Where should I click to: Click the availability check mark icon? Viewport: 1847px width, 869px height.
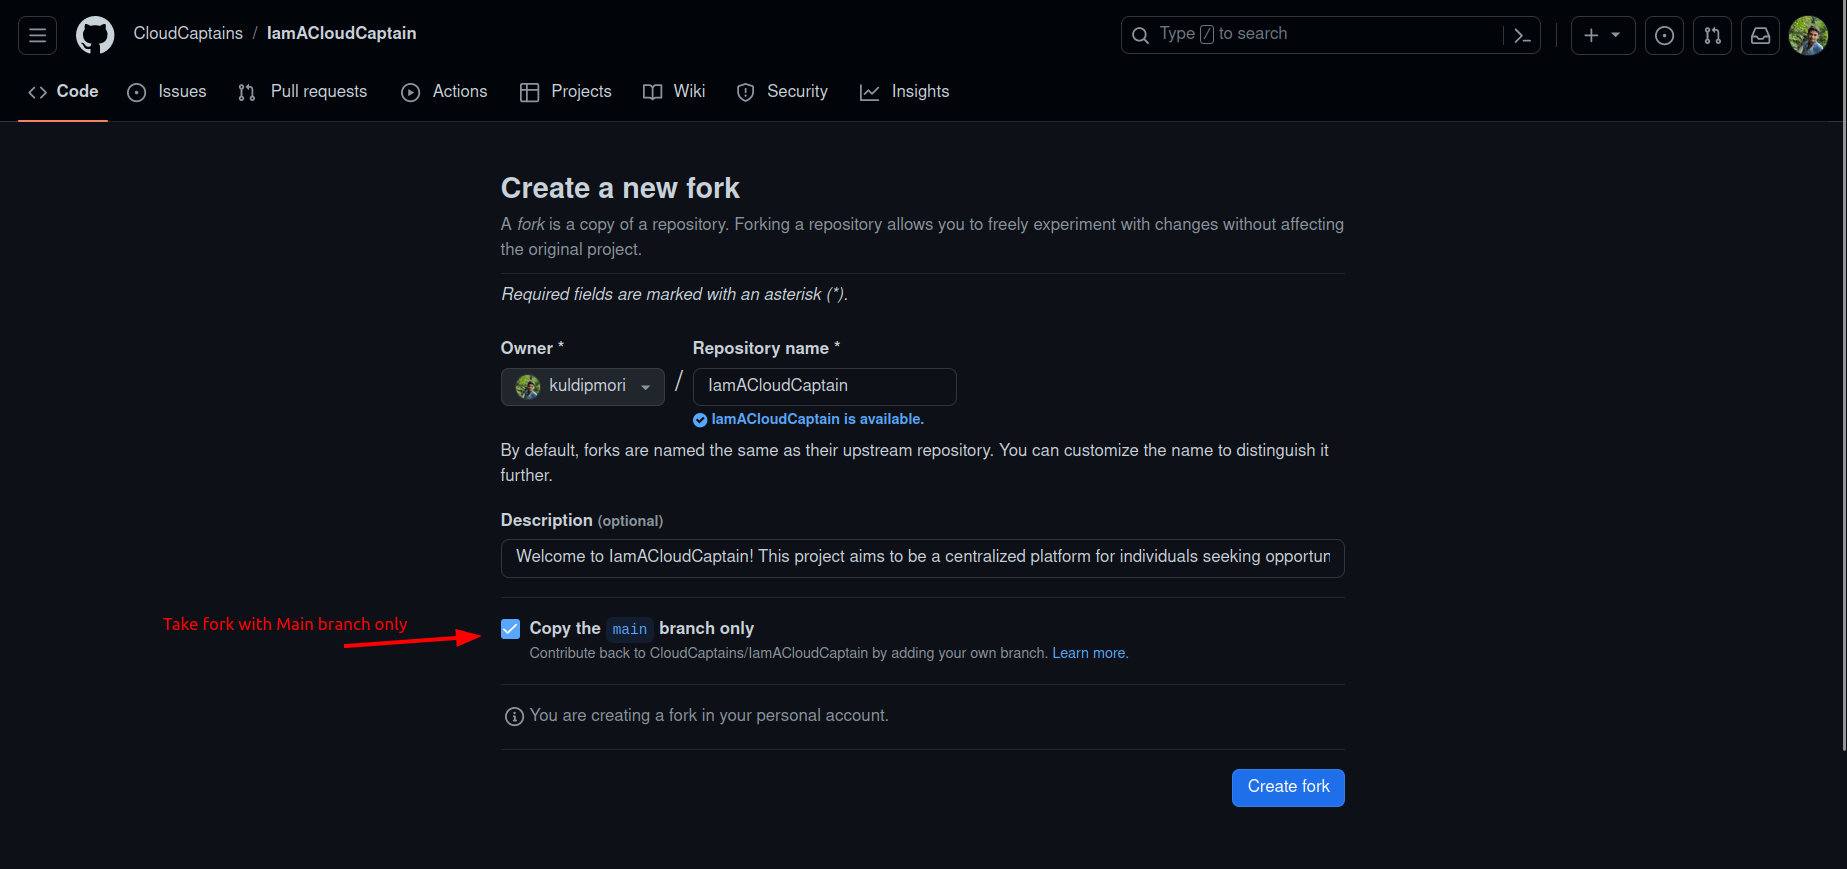coord(700,420)
